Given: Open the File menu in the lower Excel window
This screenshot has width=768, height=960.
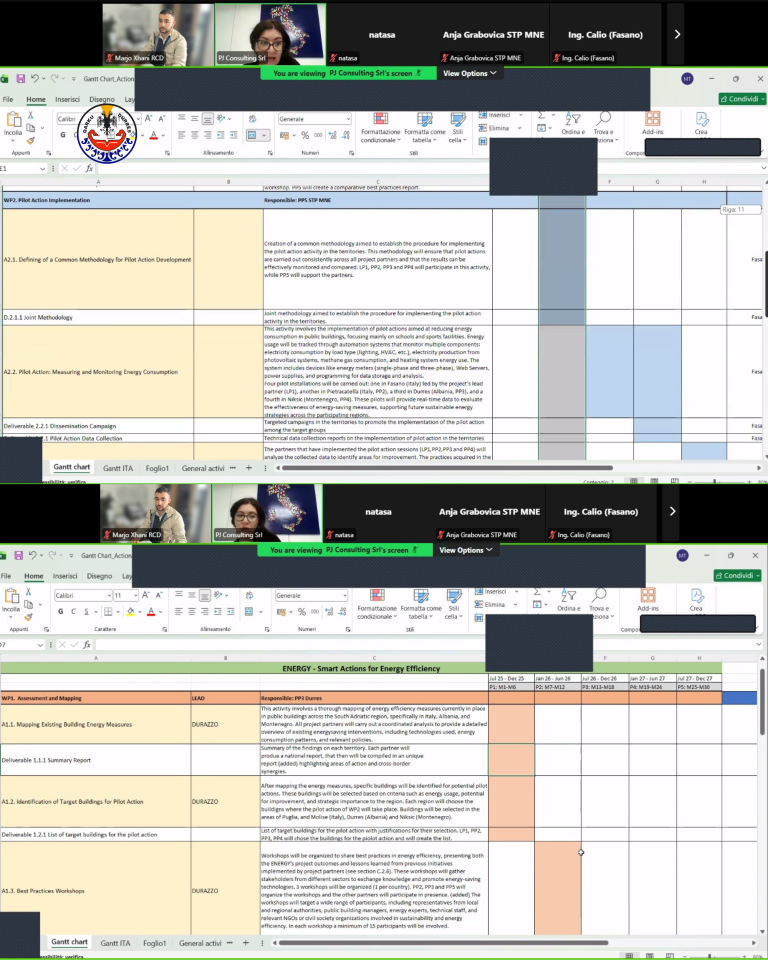Looking at the screenshot, I should (6, 576).
